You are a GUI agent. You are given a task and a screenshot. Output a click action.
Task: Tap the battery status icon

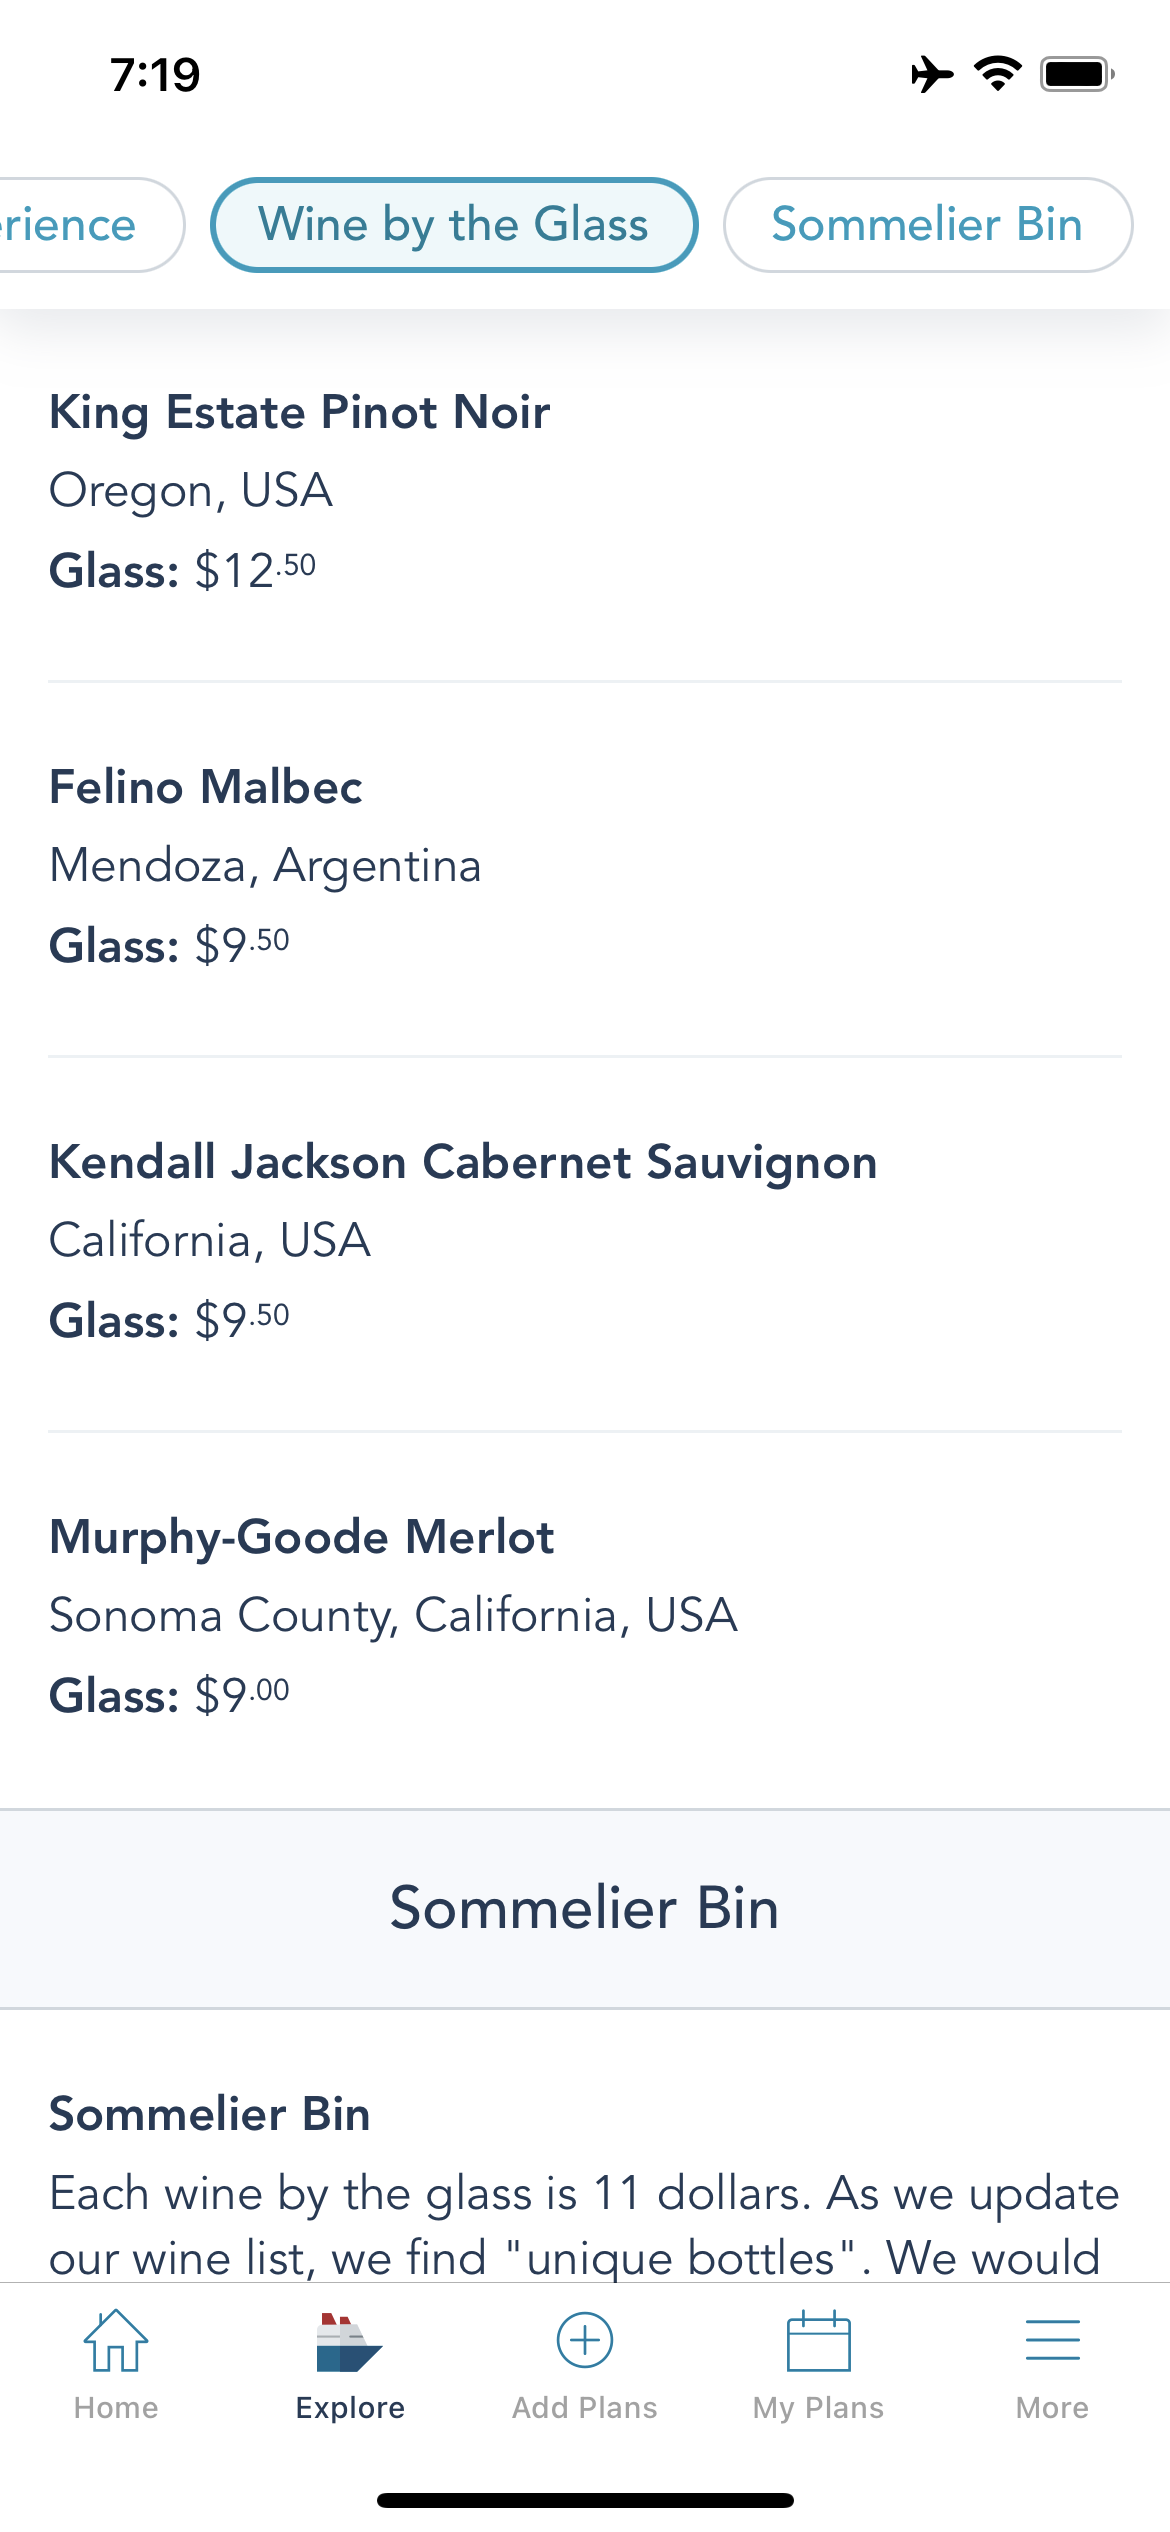point(1077,74)
